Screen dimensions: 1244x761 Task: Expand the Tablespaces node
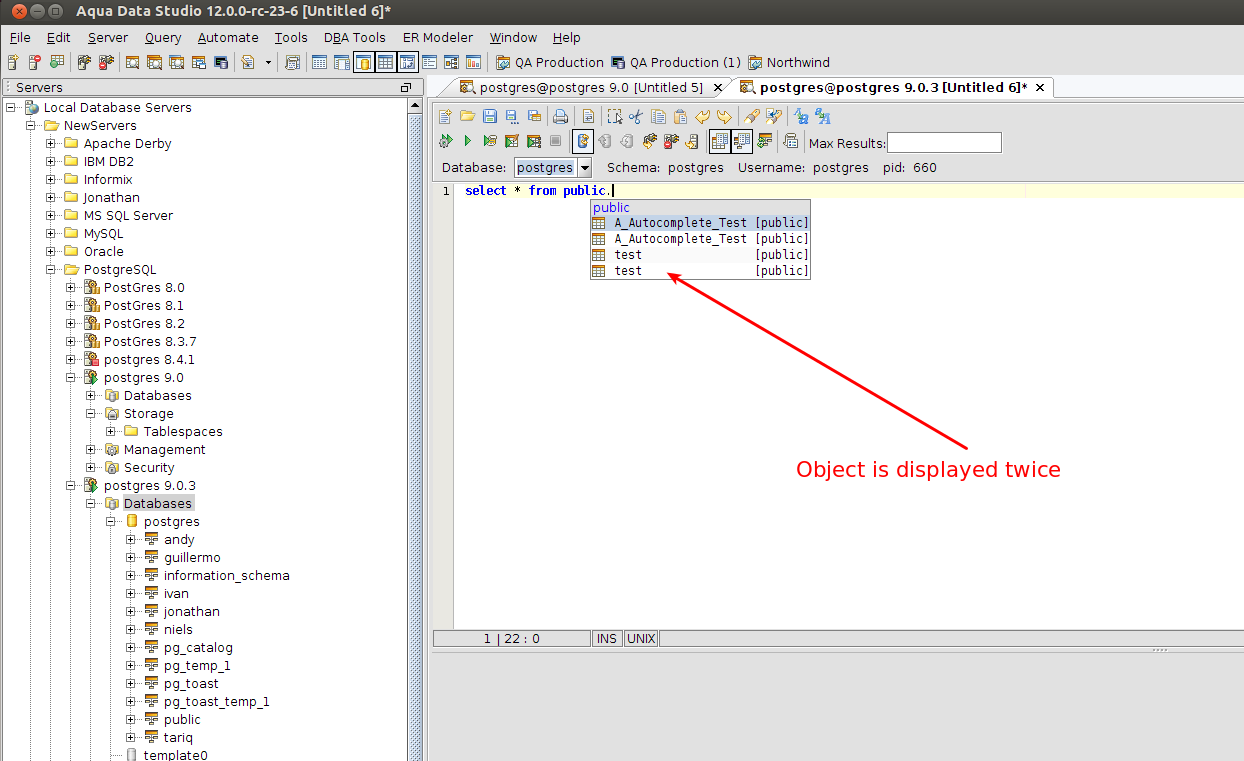111,431
